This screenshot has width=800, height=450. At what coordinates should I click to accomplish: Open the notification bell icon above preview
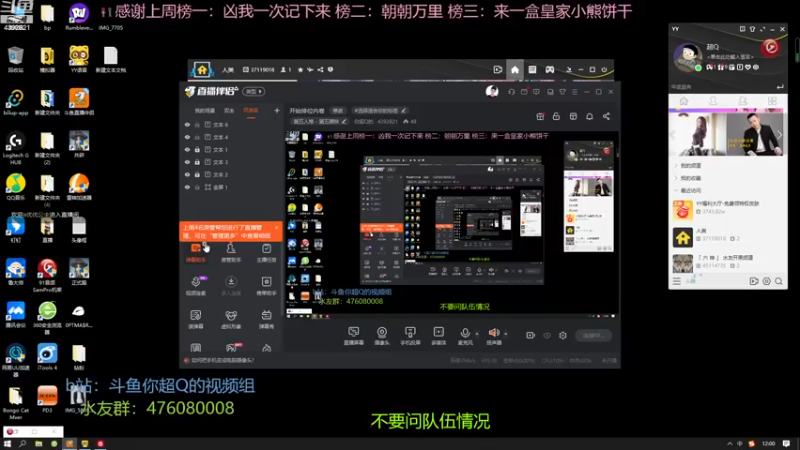(589, 116)
